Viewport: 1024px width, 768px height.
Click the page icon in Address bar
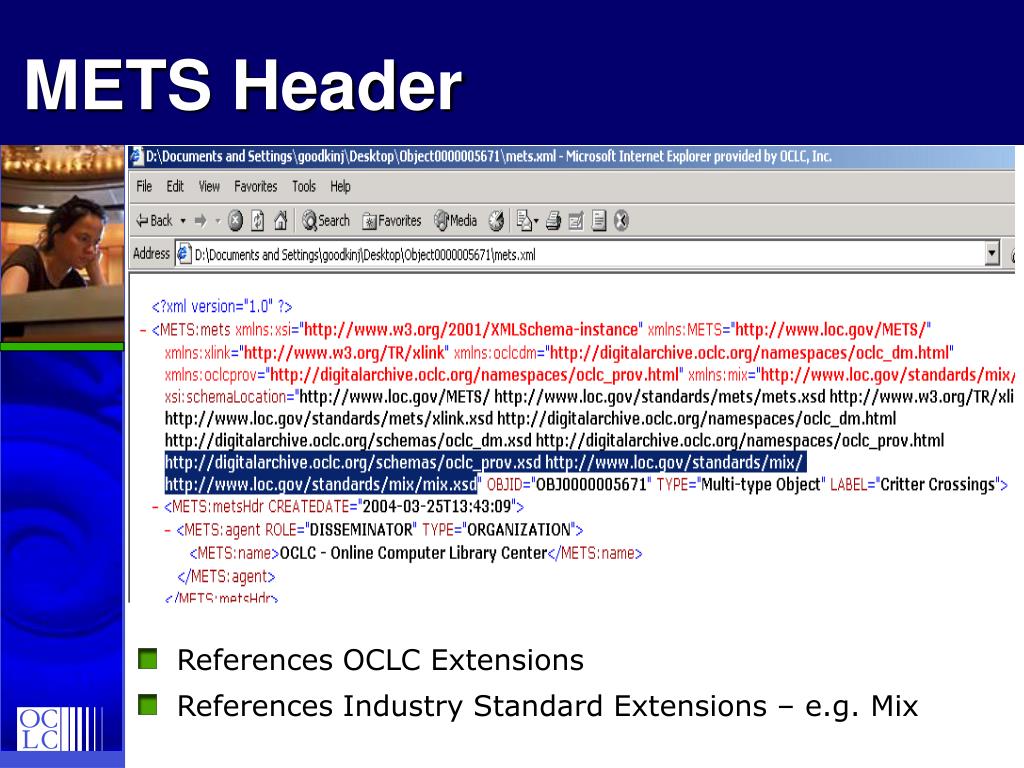(x=184, y=254)
